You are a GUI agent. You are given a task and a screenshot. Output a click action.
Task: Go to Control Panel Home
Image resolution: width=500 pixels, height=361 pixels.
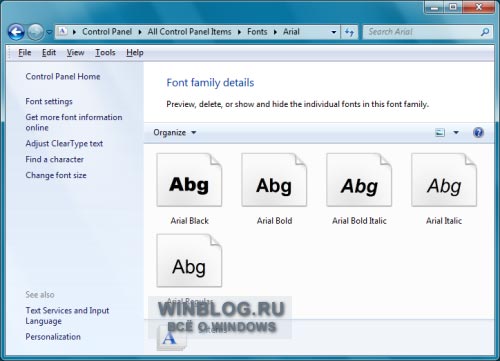63,76
